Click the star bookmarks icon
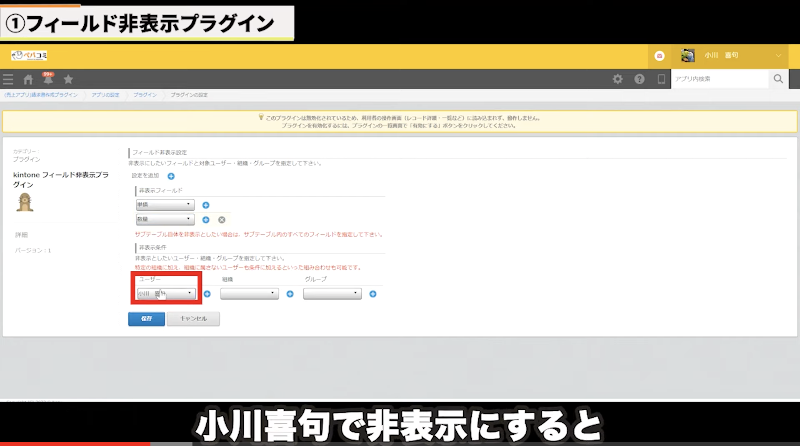 click(x=68, y=79)
